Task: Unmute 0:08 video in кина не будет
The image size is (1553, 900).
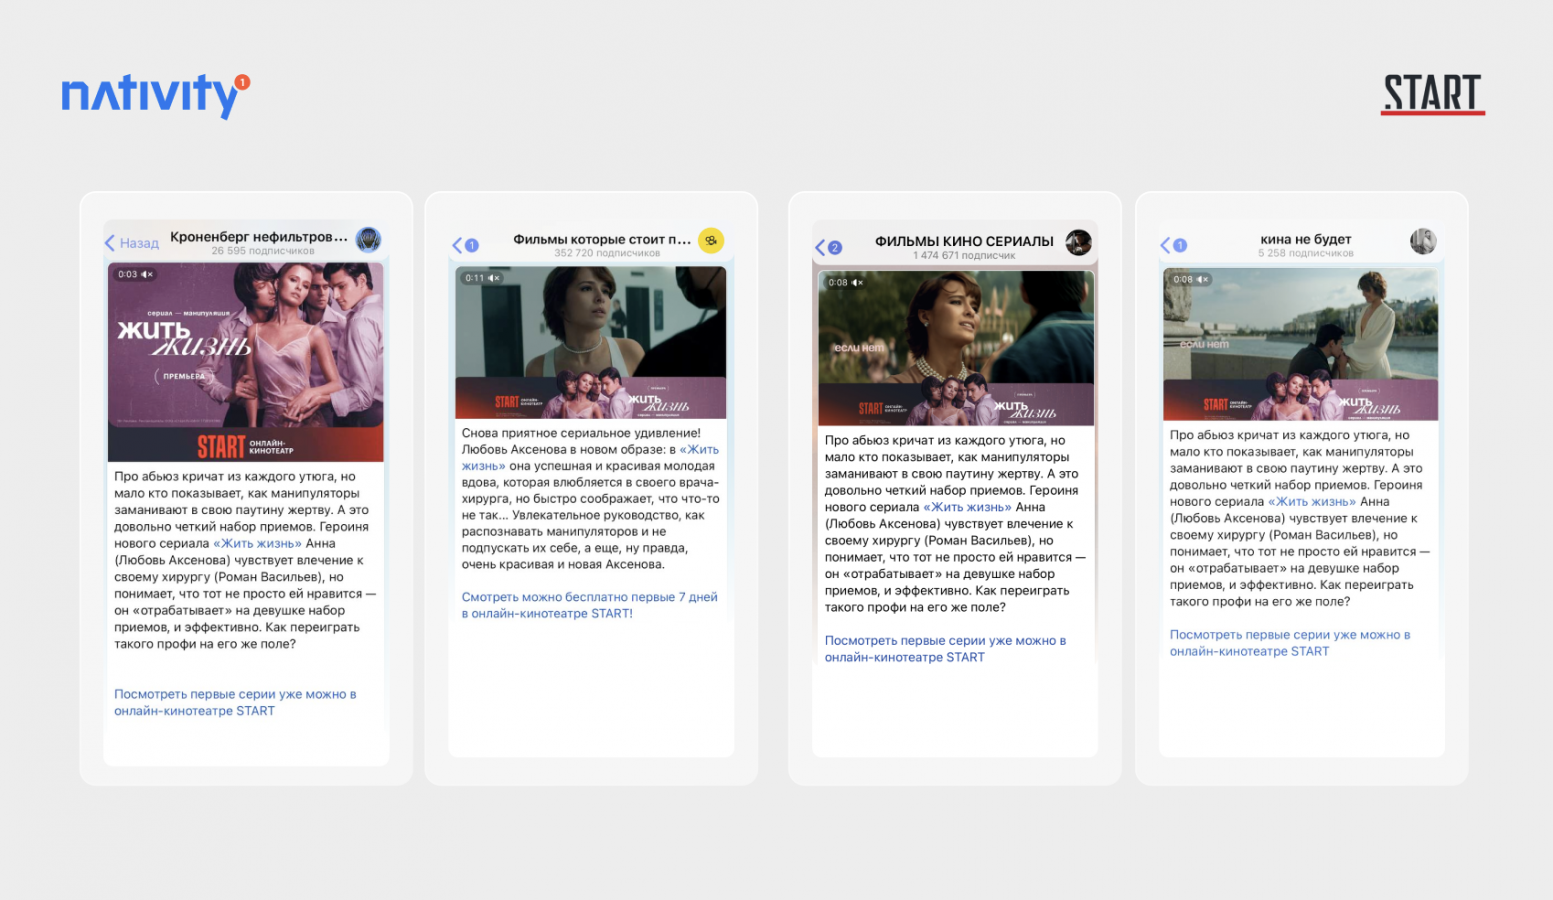Action: point(1202,279)
